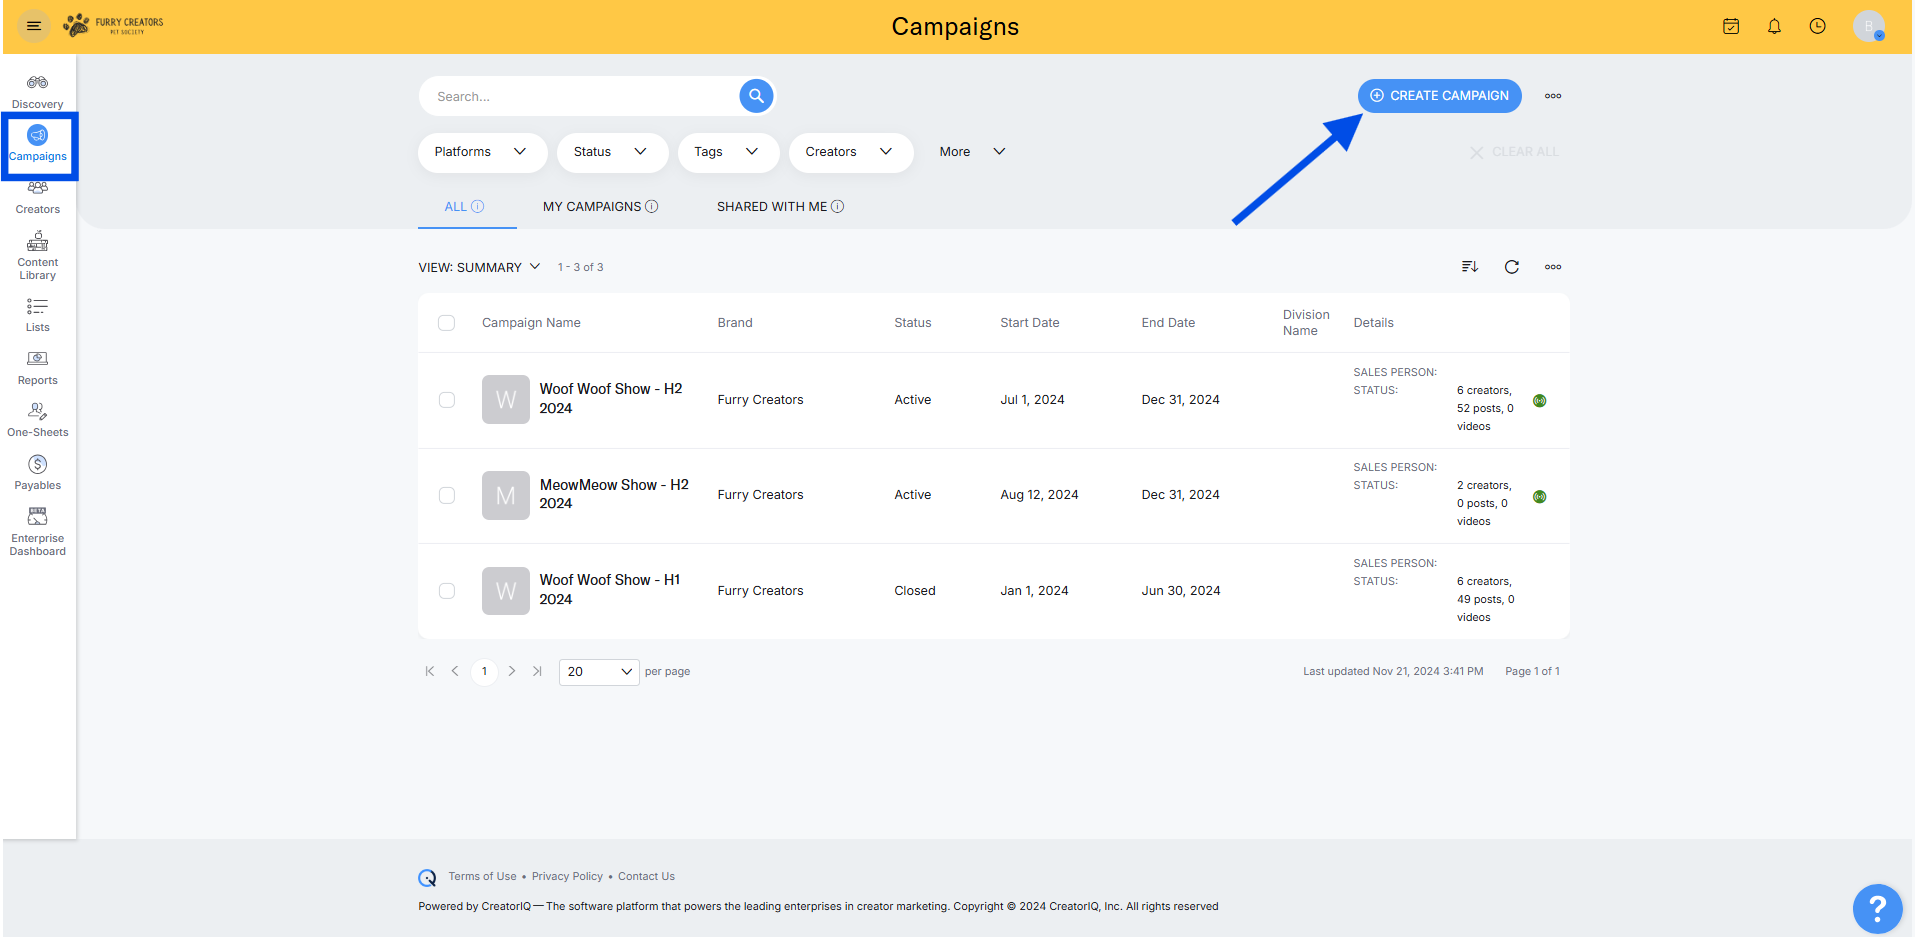Select the Woof Woof Show H2 2024 checkbox
This screenshot has height=937, width=1915.
(x=447, y=400)
